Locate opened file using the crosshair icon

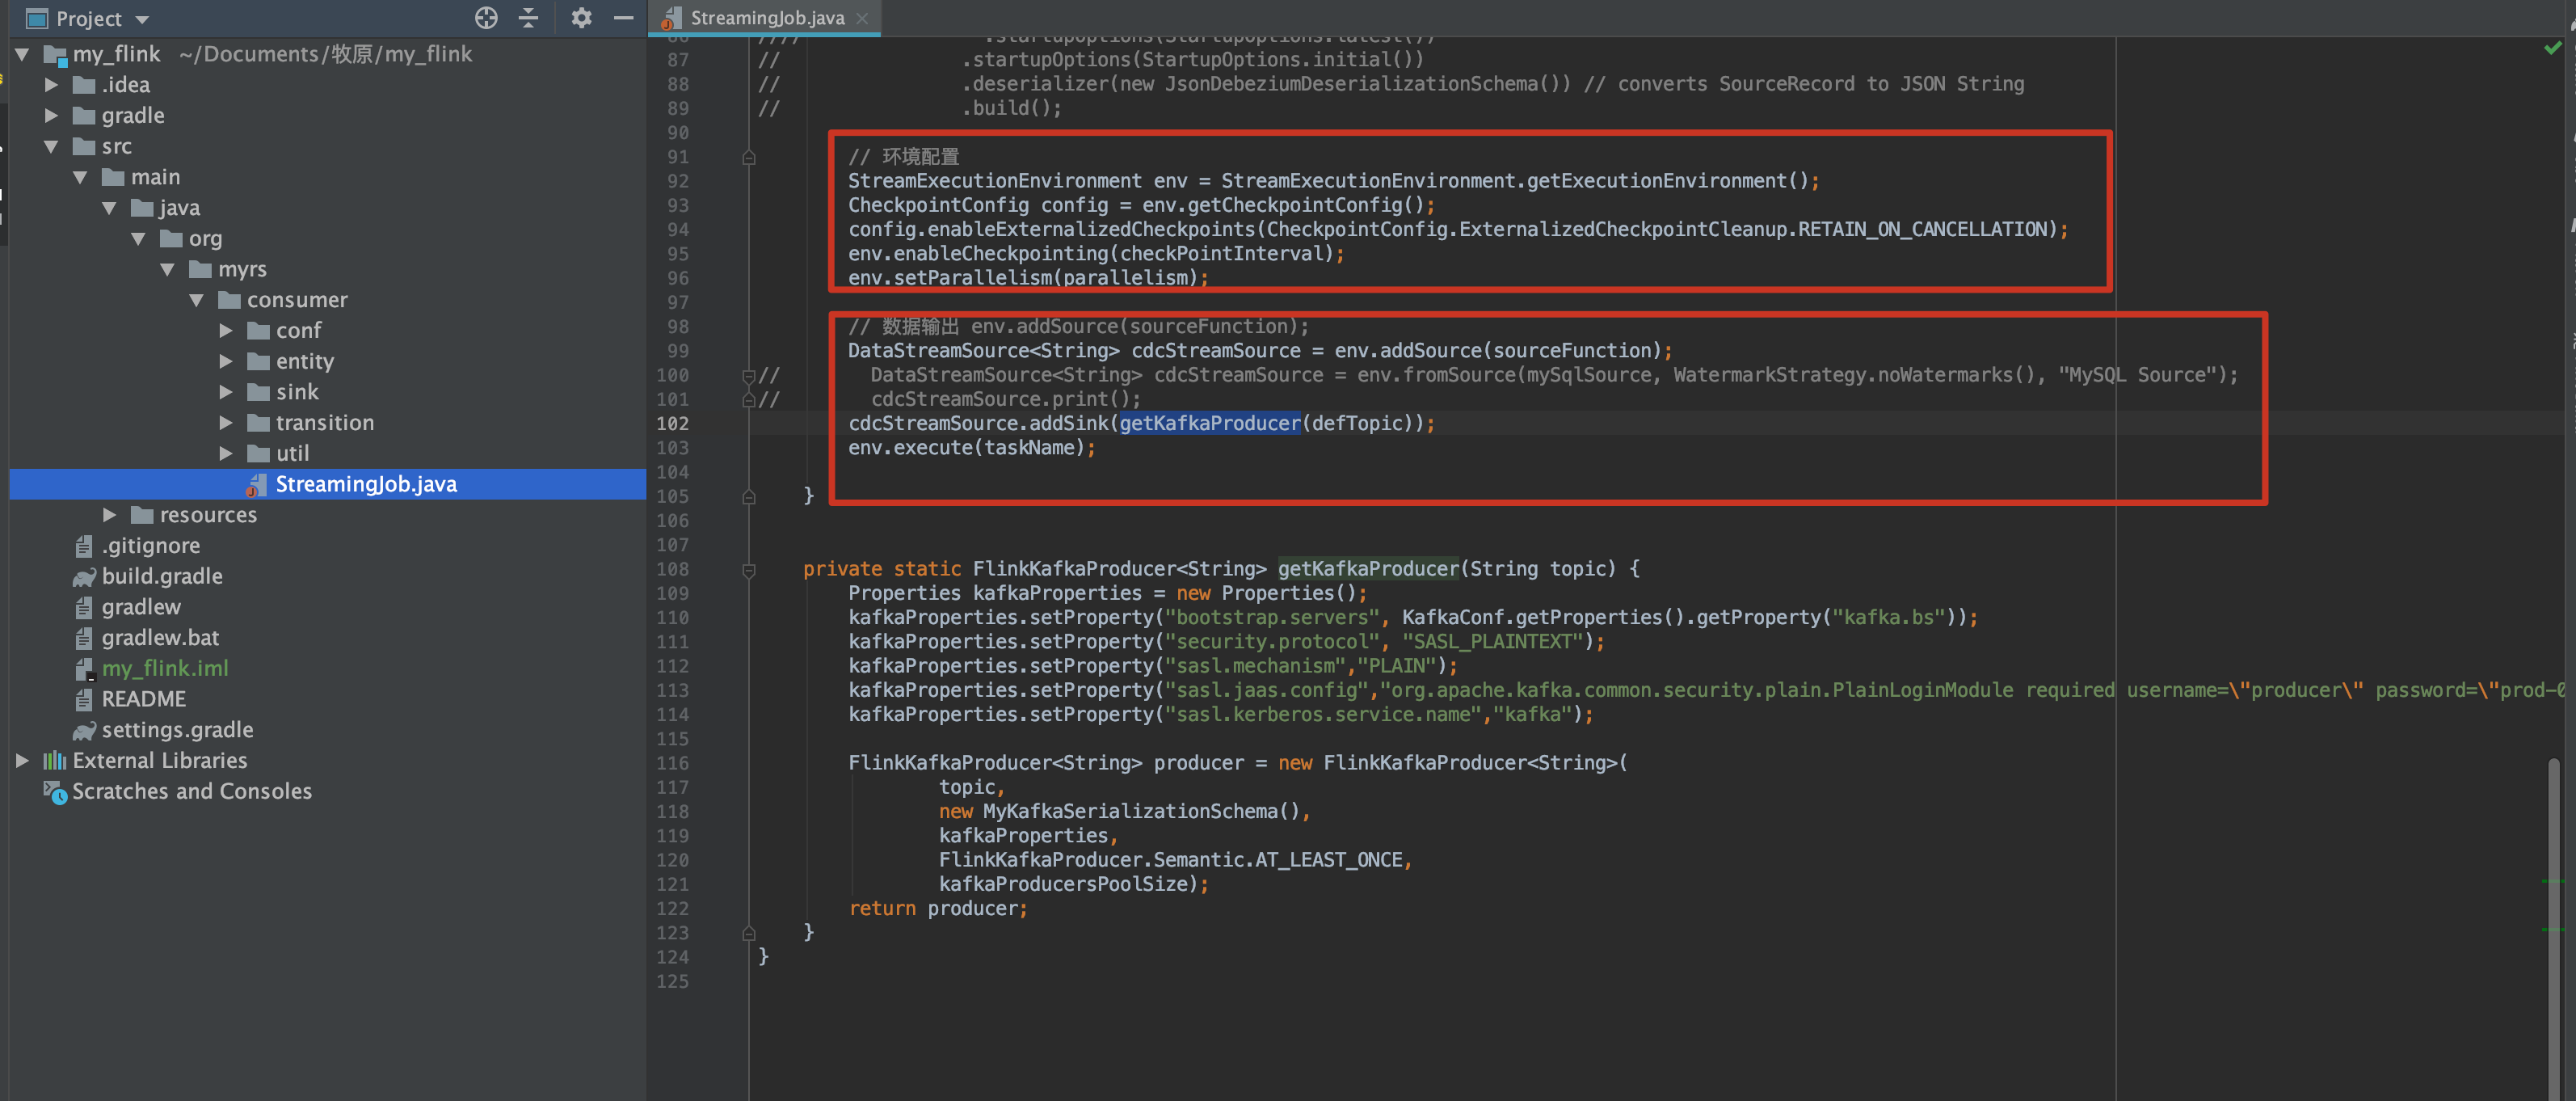point(486,18)
